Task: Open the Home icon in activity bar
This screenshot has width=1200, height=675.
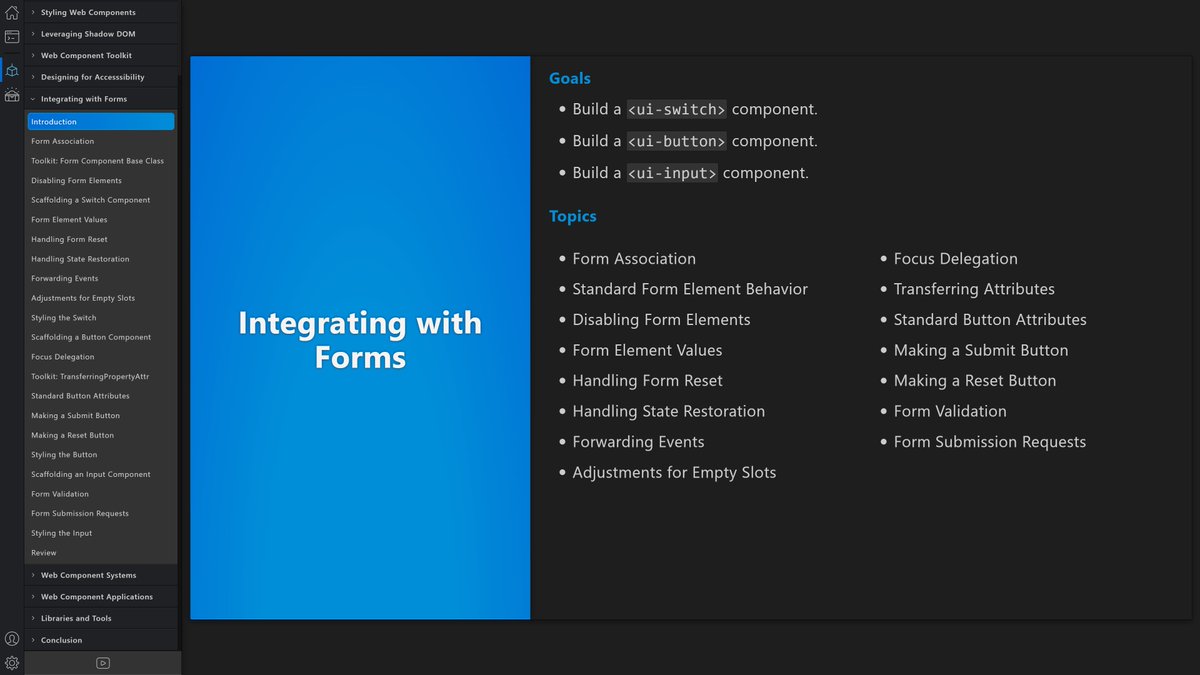Action: [12, 13]
